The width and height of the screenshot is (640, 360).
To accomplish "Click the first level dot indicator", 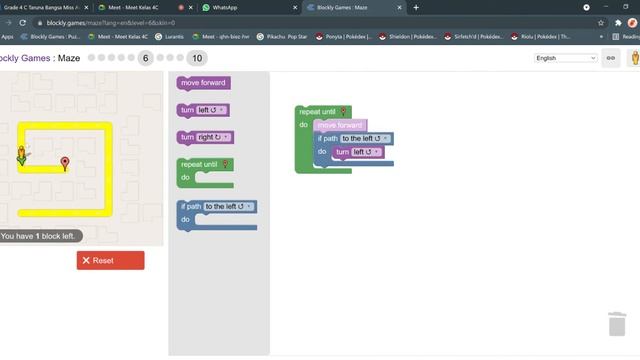I will (x=91, y=58).
